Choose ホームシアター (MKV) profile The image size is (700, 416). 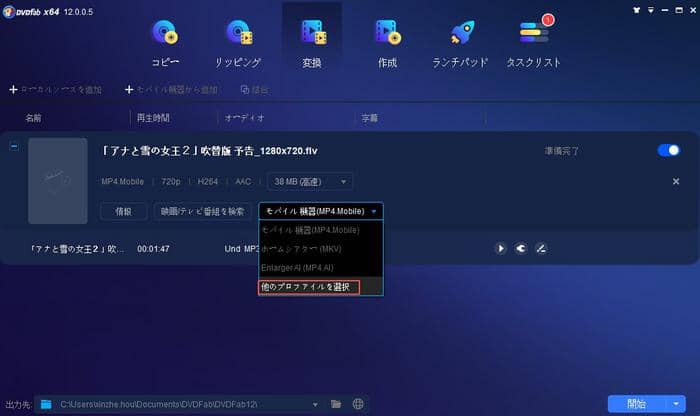click(321, 249)
